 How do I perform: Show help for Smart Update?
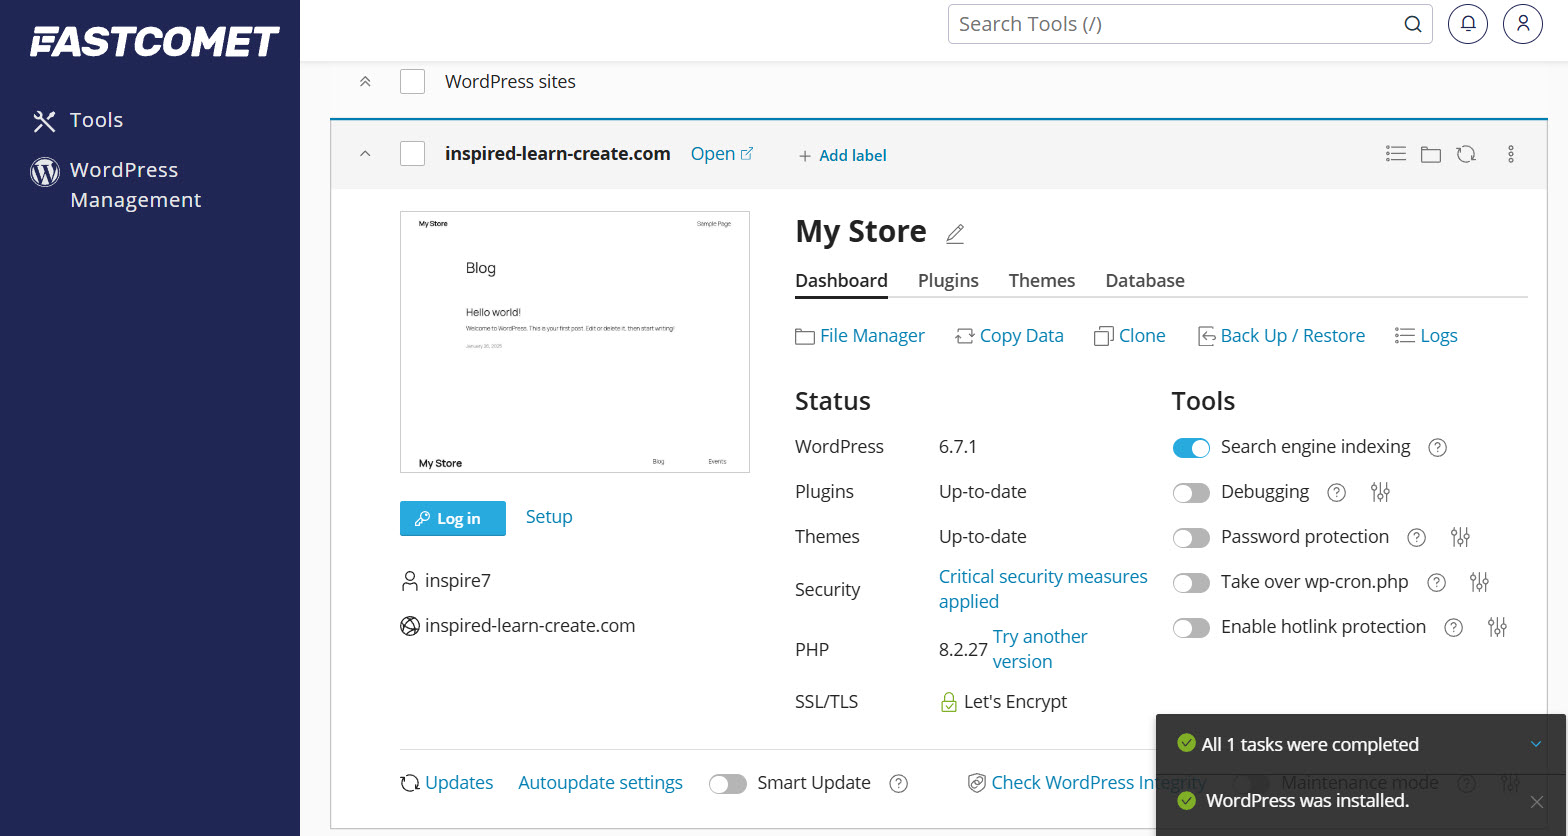tap(899, 784)
